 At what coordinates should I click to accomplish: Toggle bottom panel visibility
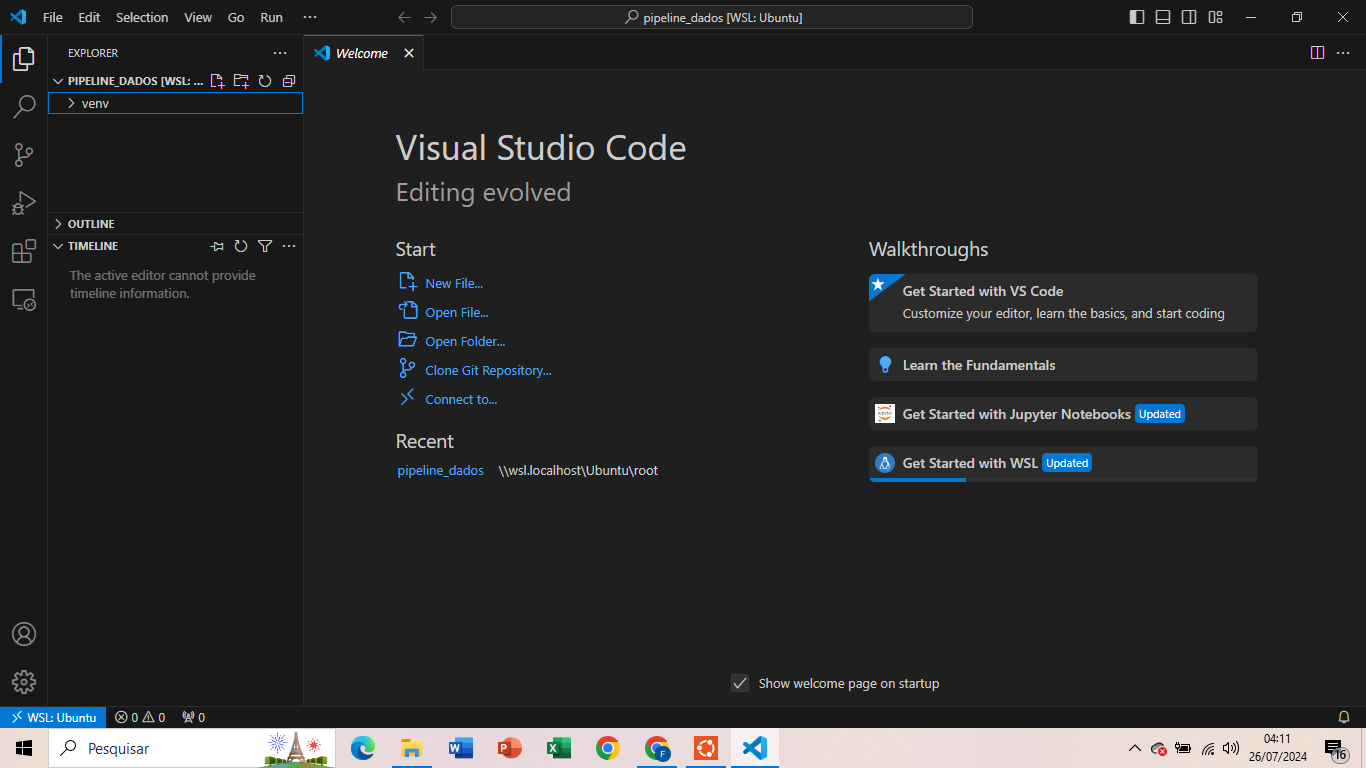pyautogui.click(x=1163, y=17)
